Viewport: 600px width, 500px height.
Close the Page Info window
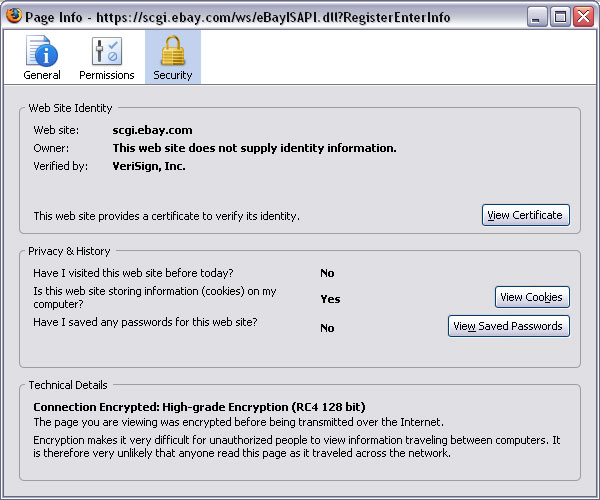point(583,17)
